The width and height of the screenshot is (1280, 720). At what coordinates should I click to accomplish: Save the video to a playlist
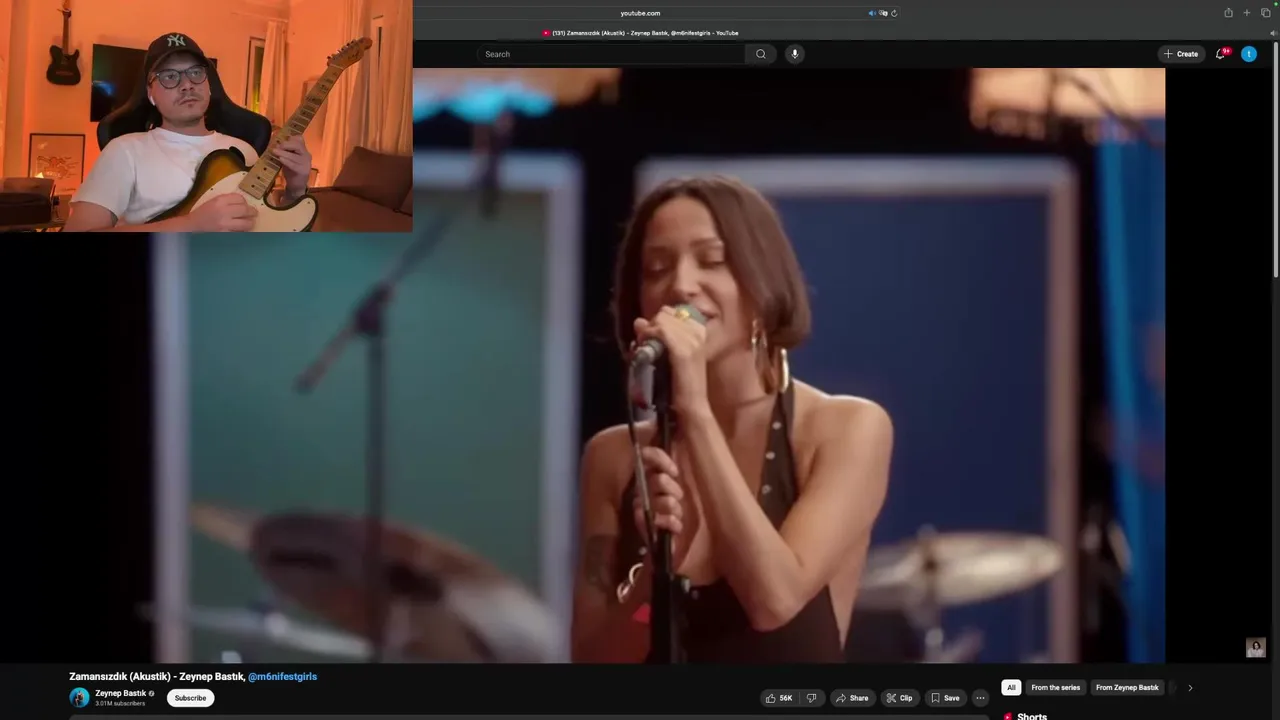click(x=945, y=698)
